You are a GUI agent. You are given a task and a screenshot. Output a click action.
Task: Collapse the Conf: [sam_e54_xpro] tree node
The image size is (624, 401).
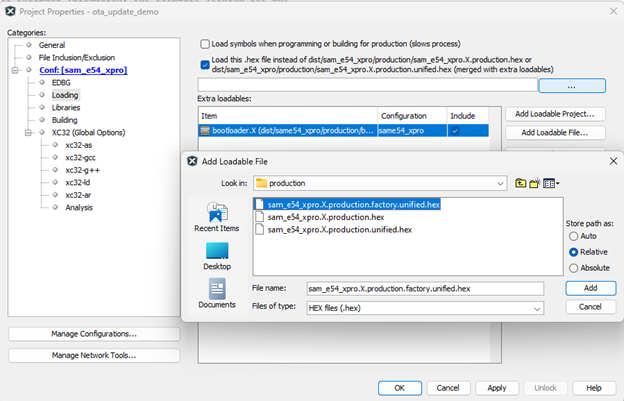click(15, 70)
